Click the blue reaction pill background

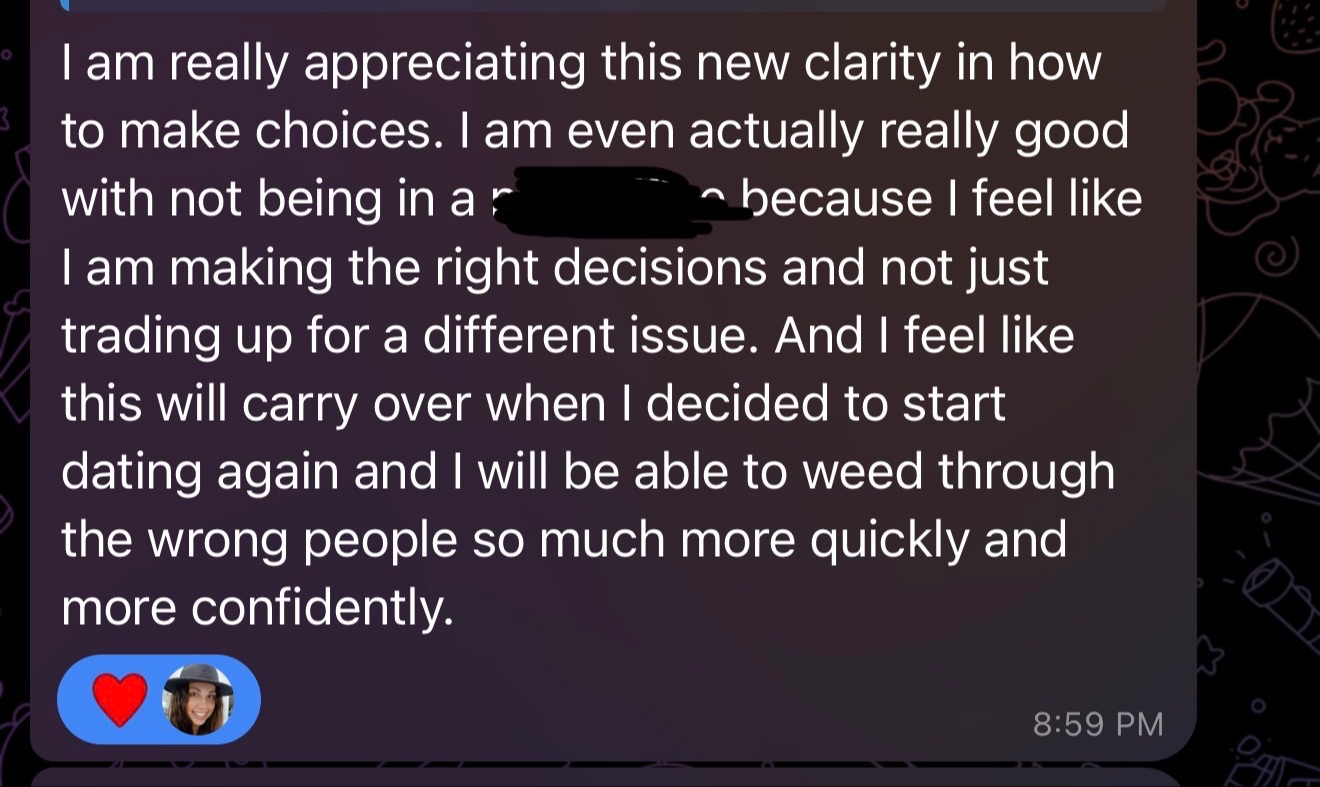pyautogui.click(x=159, y=700)
